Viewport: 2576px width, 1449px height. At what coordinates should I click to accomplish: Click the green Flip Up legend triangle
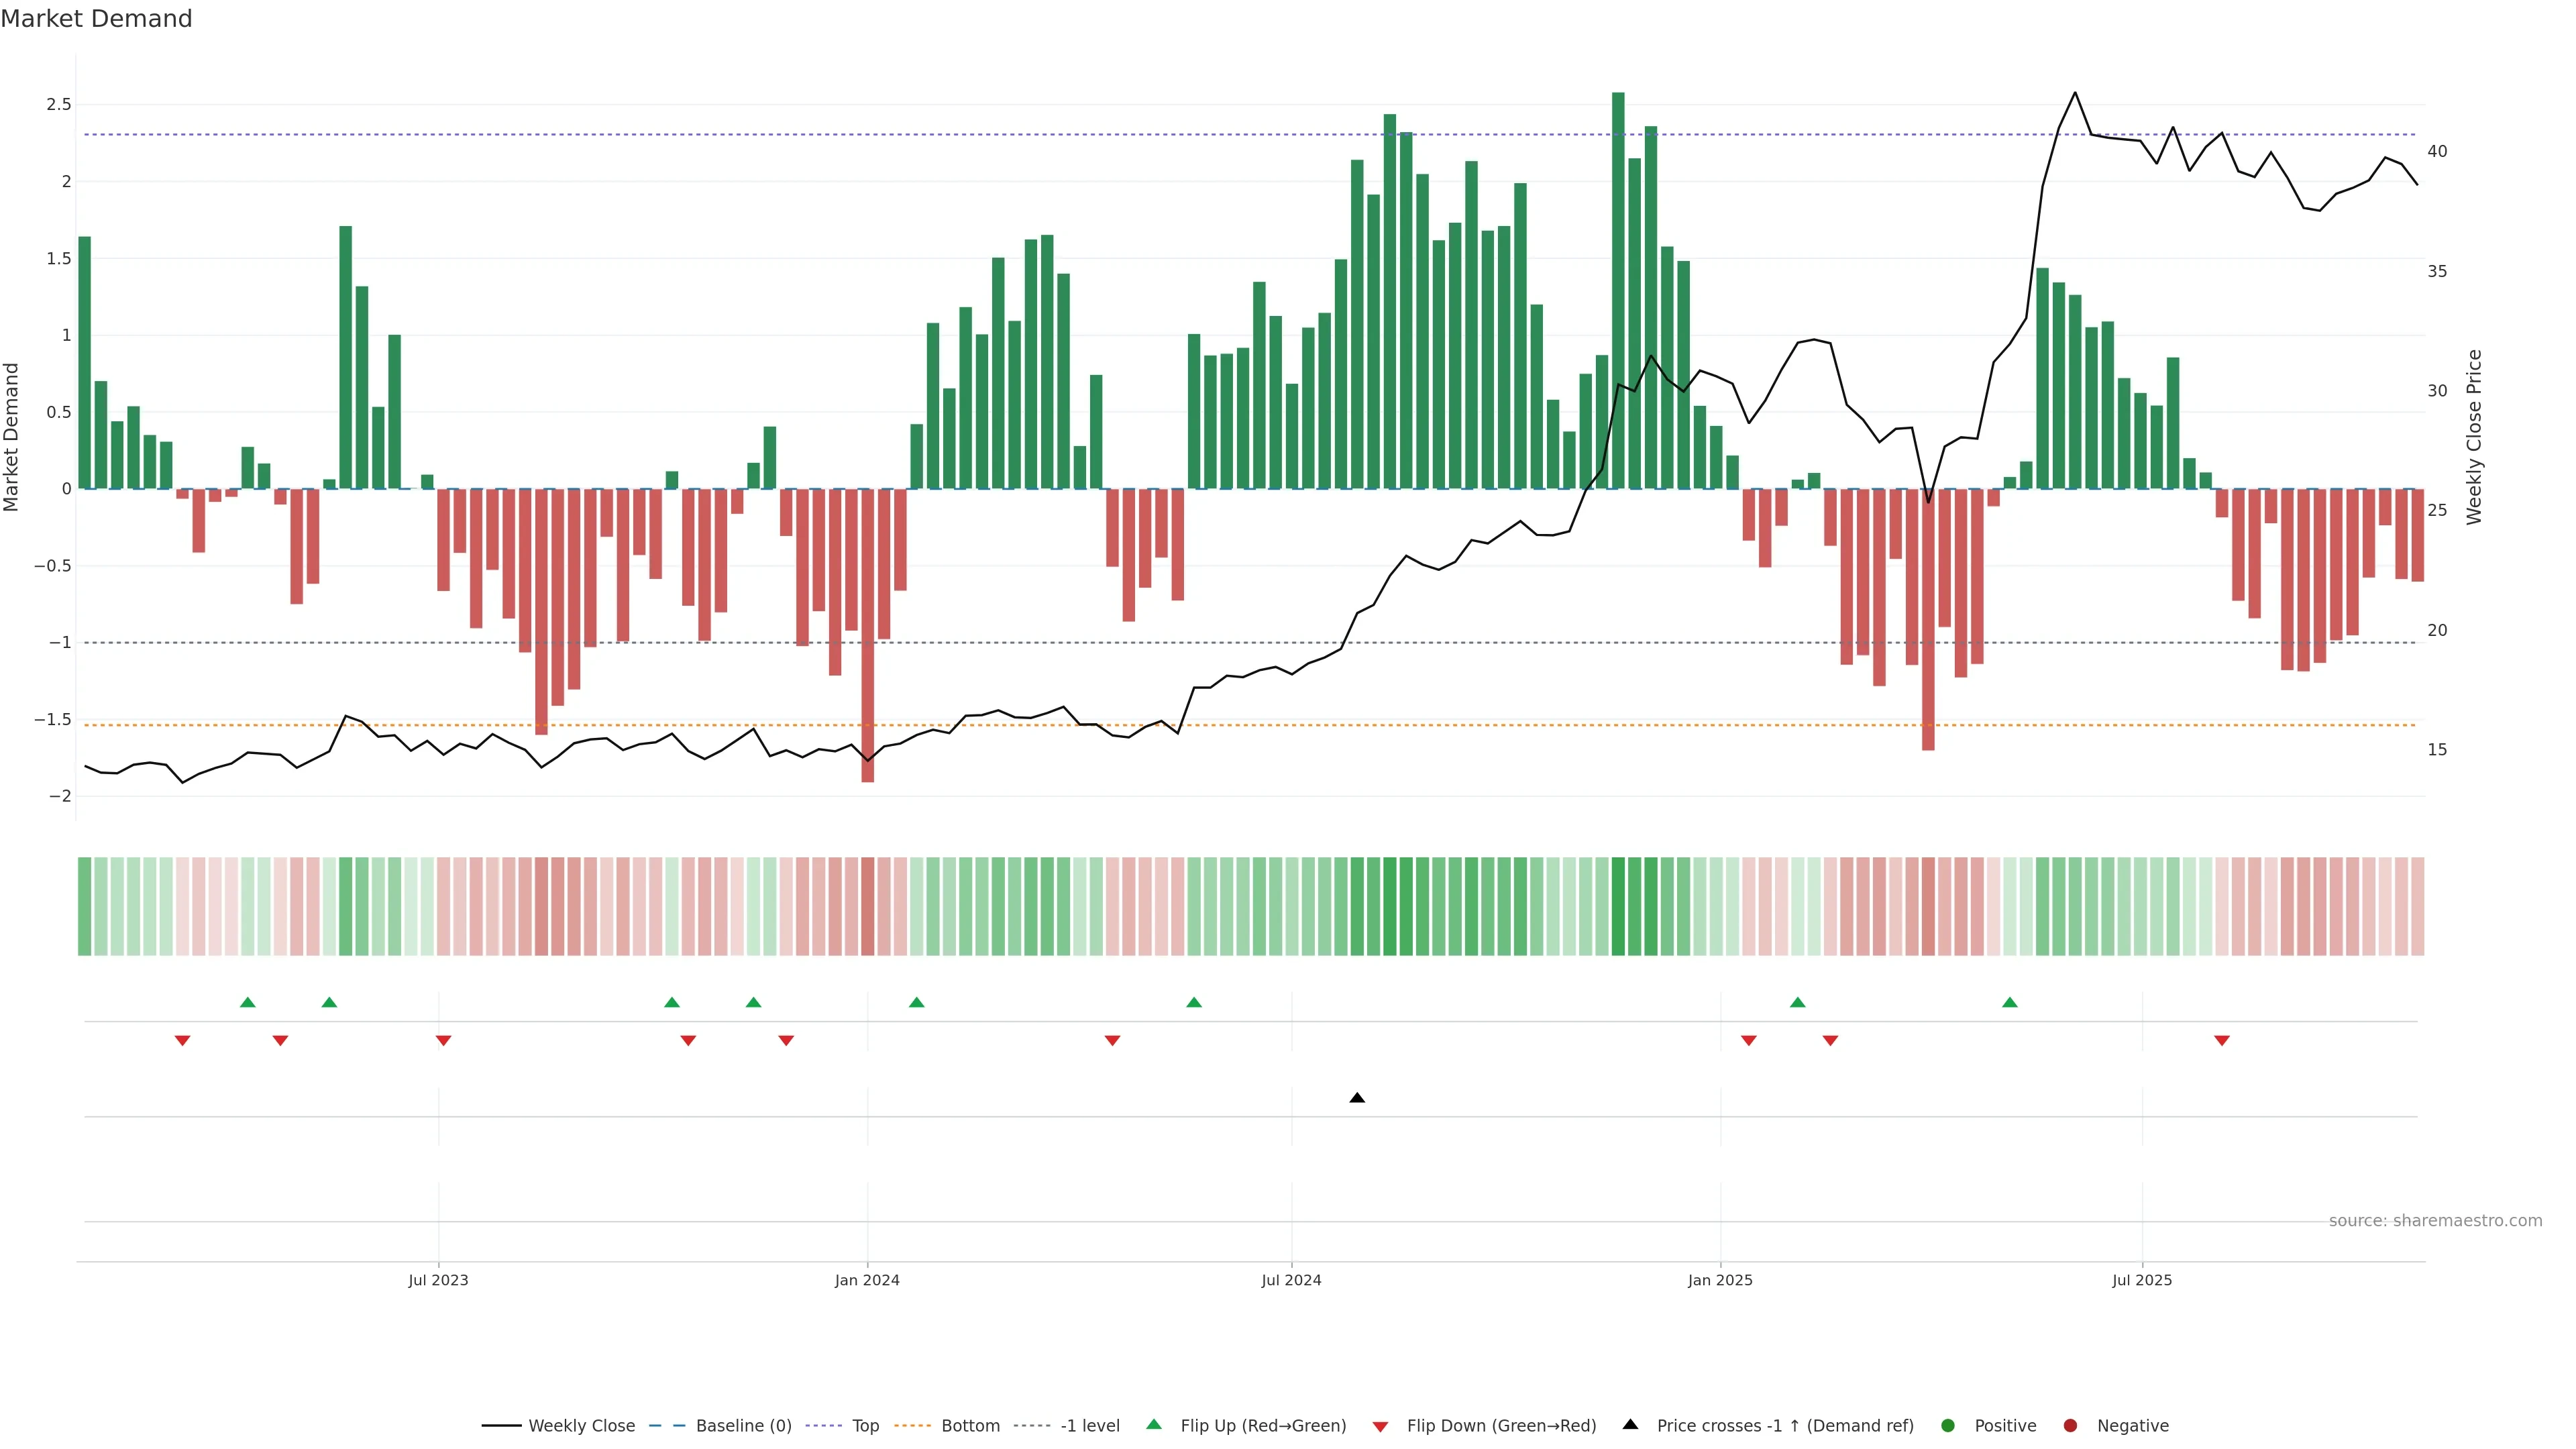(1153, 1424)
